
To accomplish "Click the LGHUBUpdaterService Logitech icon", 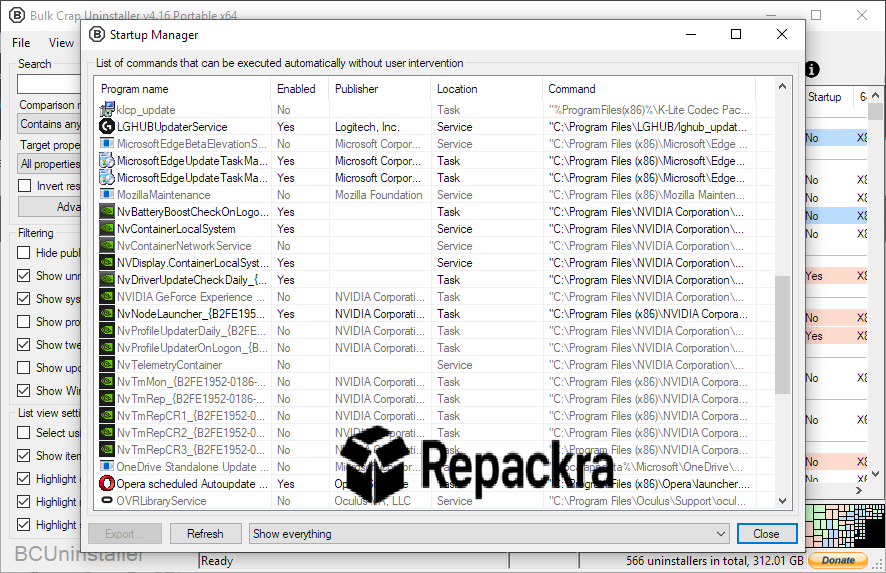I will tap(107, 127).
